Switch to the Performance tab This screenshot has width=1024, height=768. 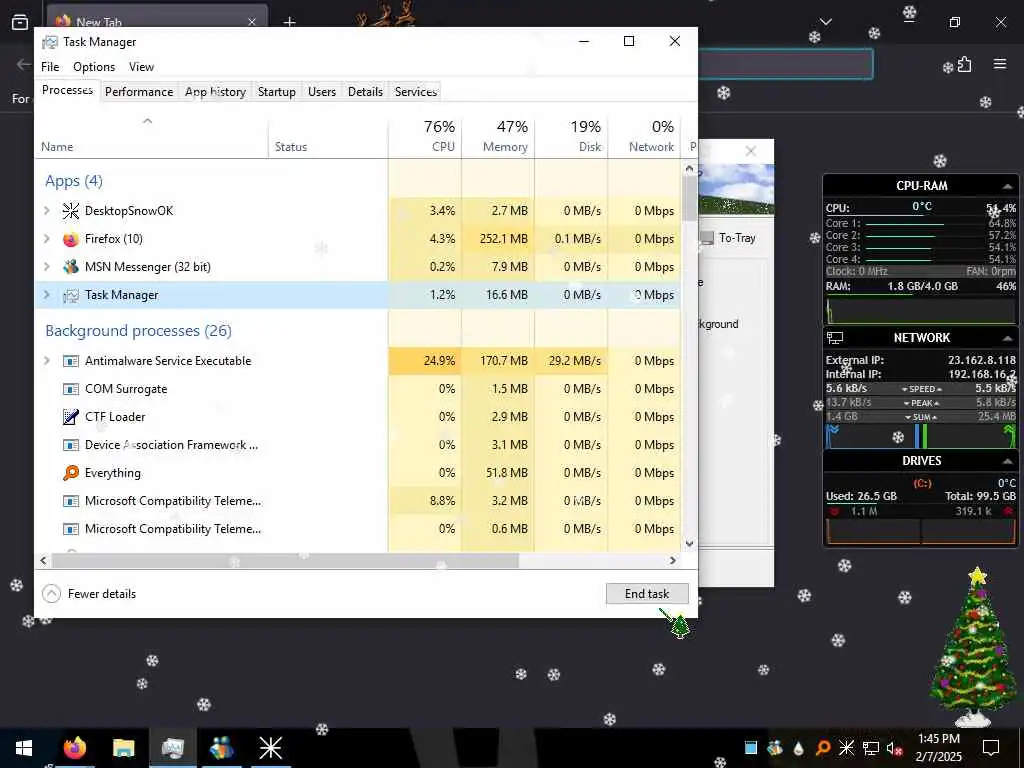tap(139, 91)
